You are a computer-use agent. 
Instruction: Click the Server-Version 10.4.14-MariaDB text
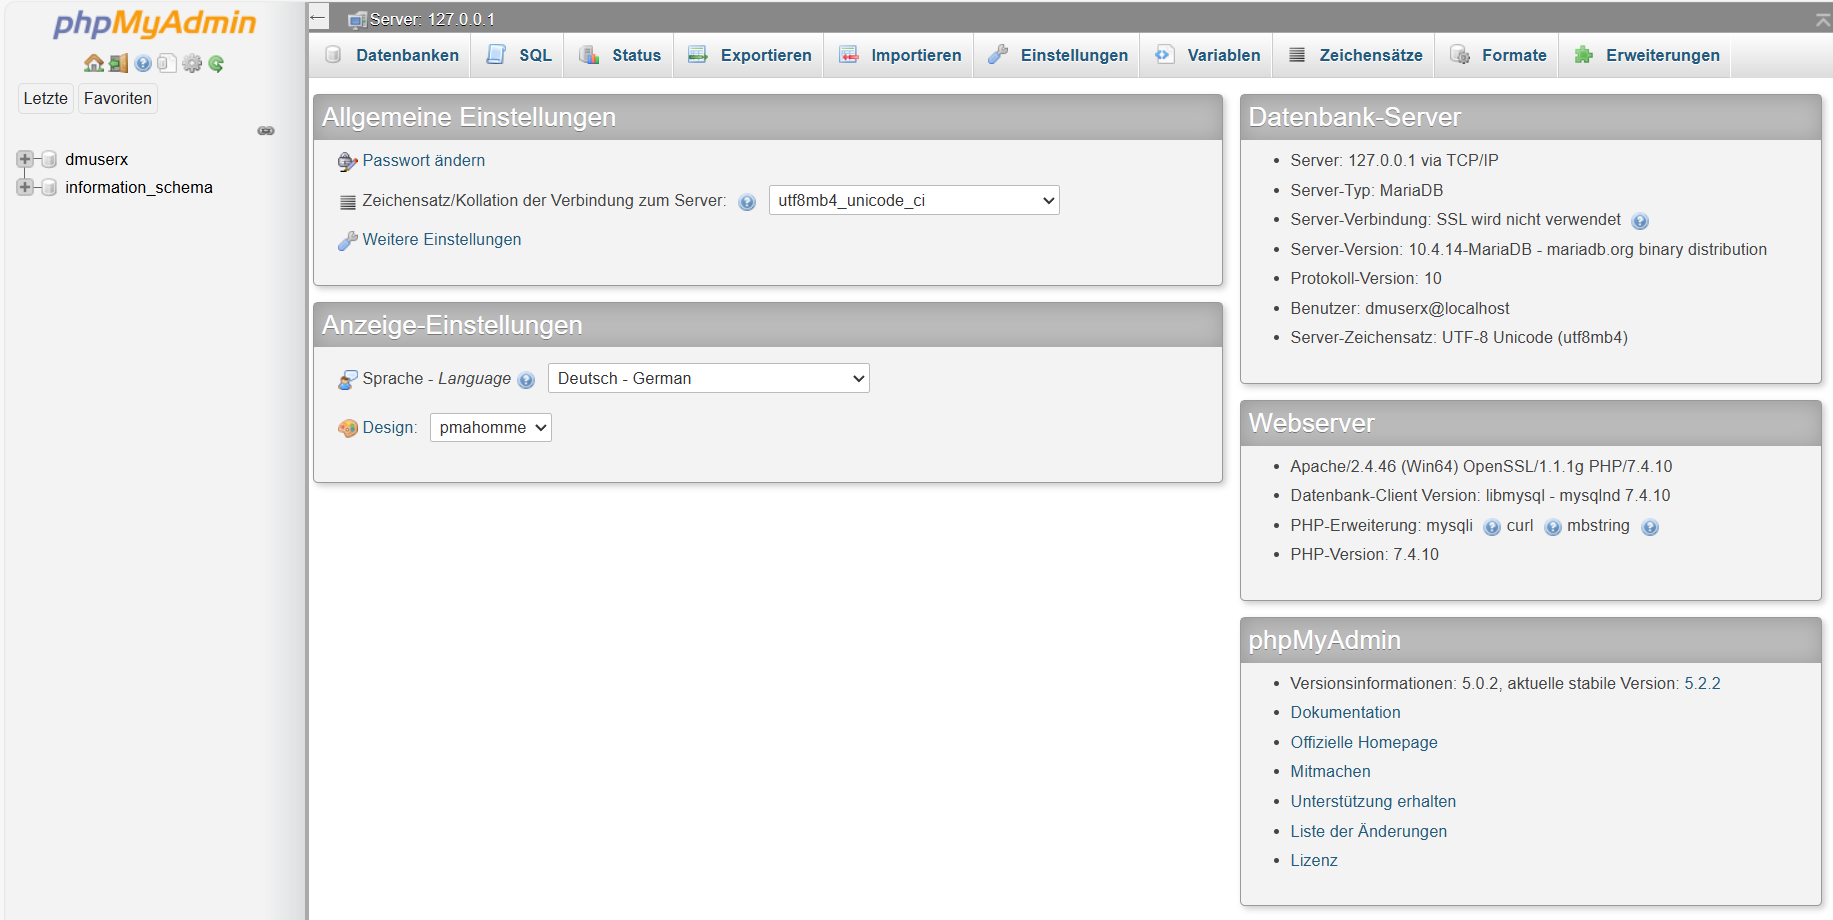click(1528, 249)
